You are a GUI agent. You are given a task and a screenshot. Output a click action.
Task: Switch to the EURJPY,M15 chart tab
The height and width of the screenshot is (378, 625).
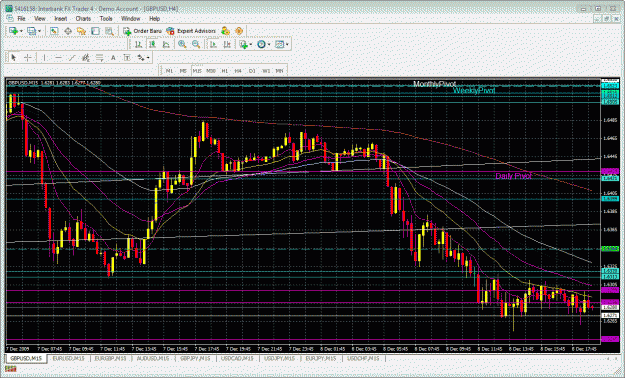coord(321,359)
